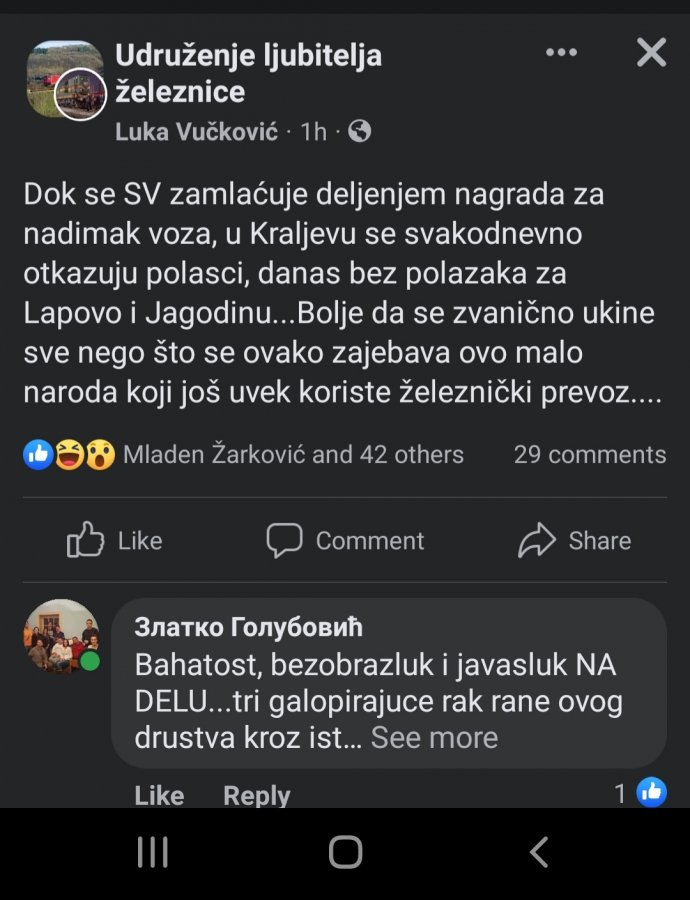Tap Златко Голубовић's avatar photo
690x900 pixels.
pyautogui.click(x=62, y=636)
